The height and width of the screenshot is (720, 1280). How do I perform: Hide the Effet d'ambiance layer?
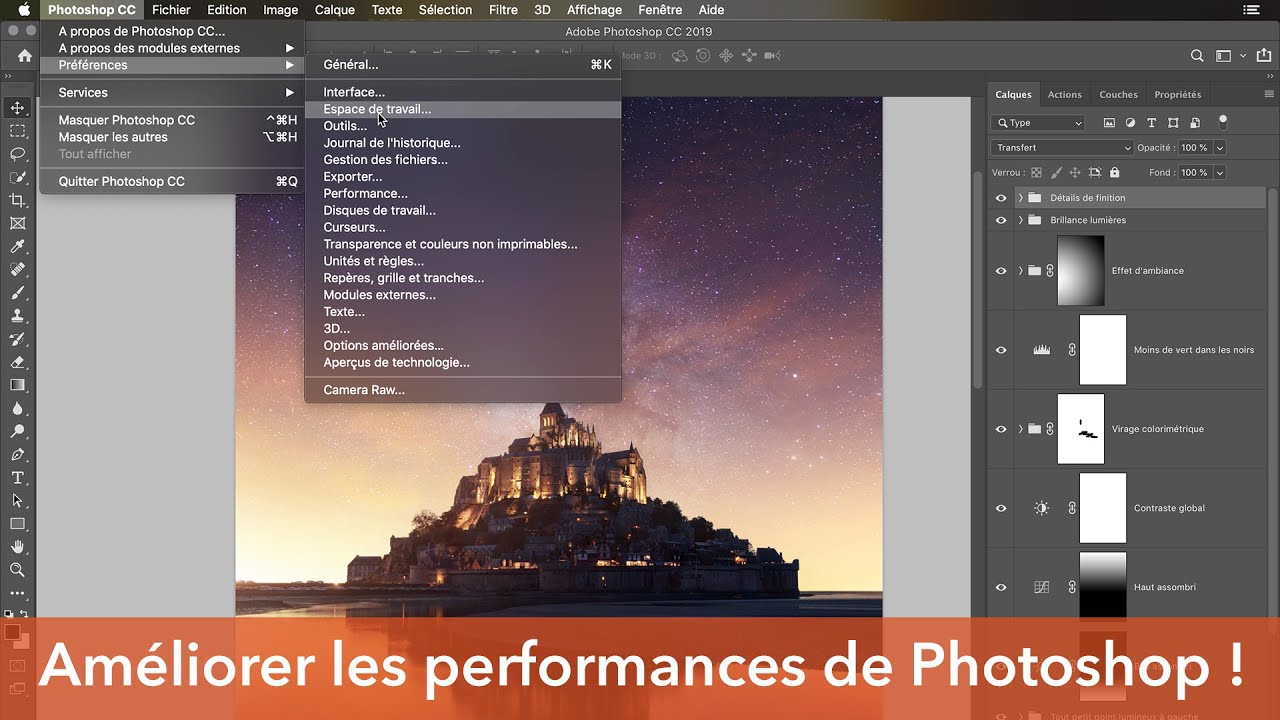click(1001, 271)
